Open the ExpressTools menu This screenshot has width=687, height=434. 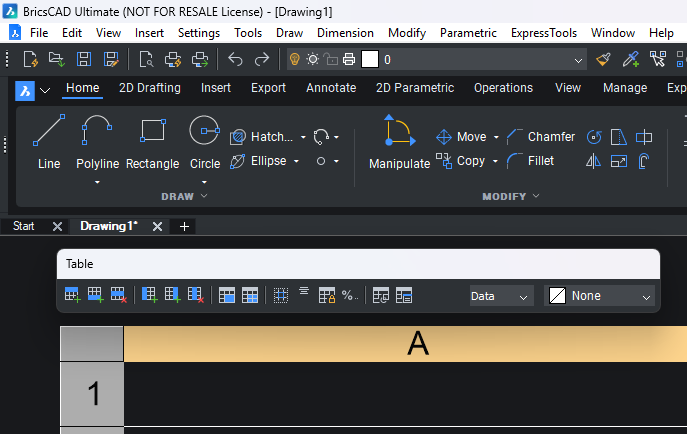pyautogui.click(x=544, y=33)
